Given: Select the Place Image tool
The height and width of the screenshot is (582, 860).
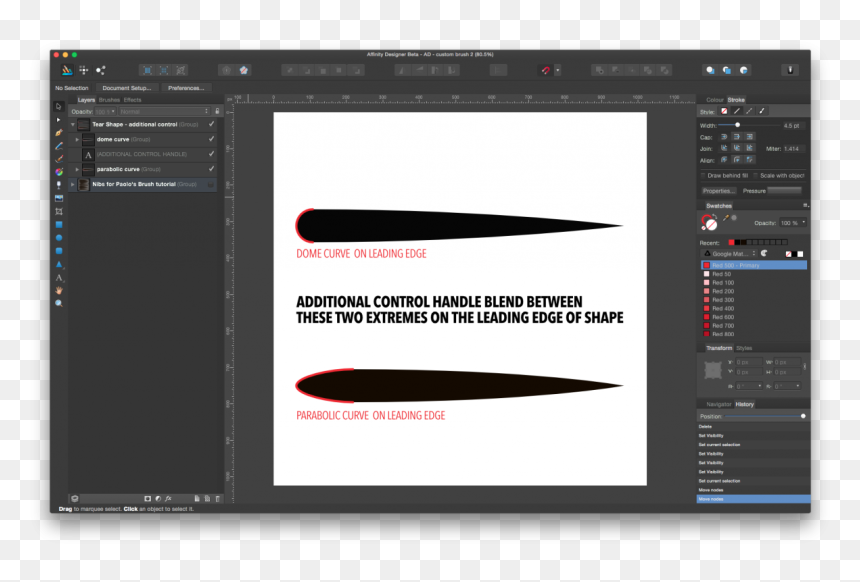Looking at the screenshot, I should (x=59, y=199).
